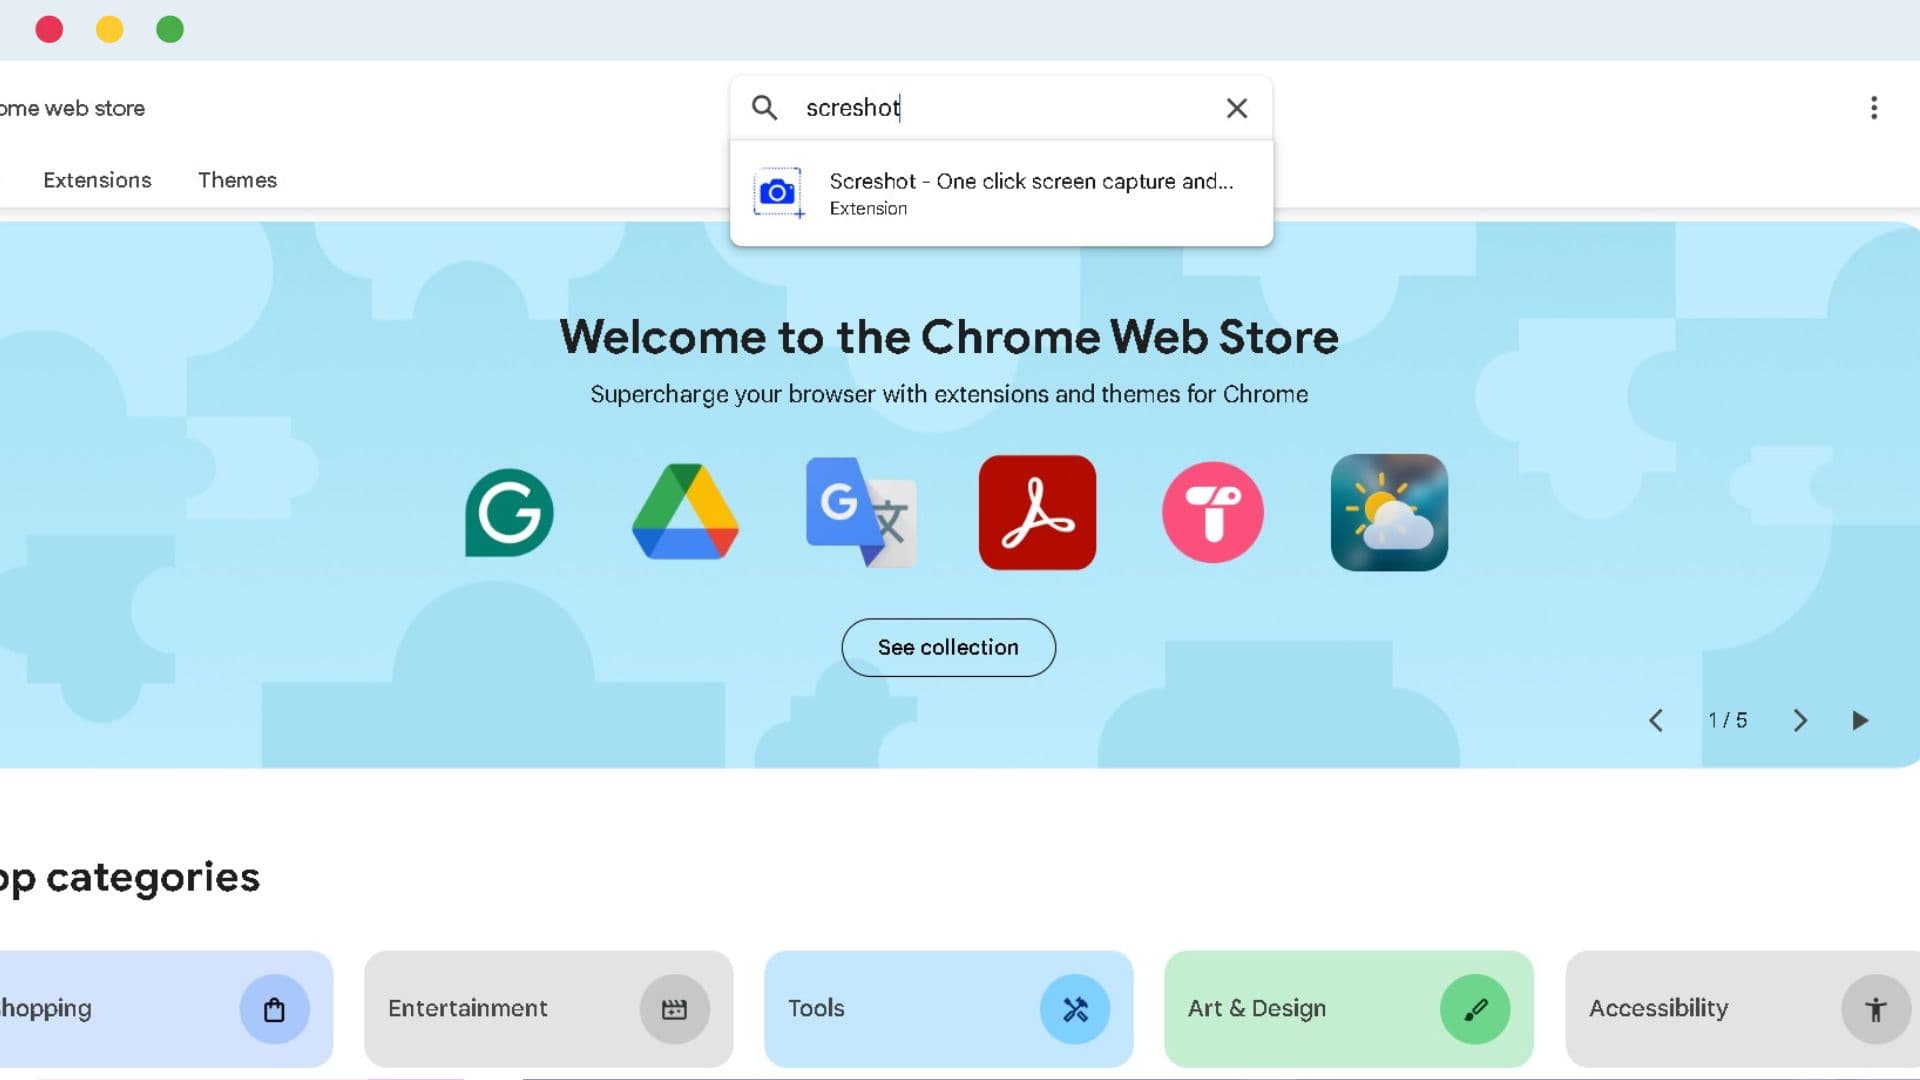Go to the next banner slide
This screenshot has width=1920, height=1080.
[x=1800, y=721]
